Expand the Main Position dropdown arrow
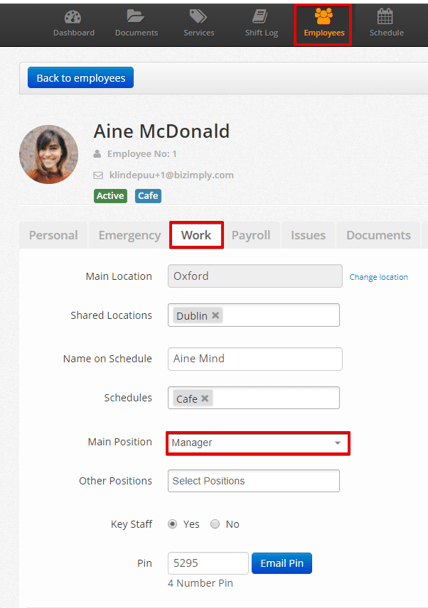The height and width of the screenshot is (608, 428). click(338, 443)
